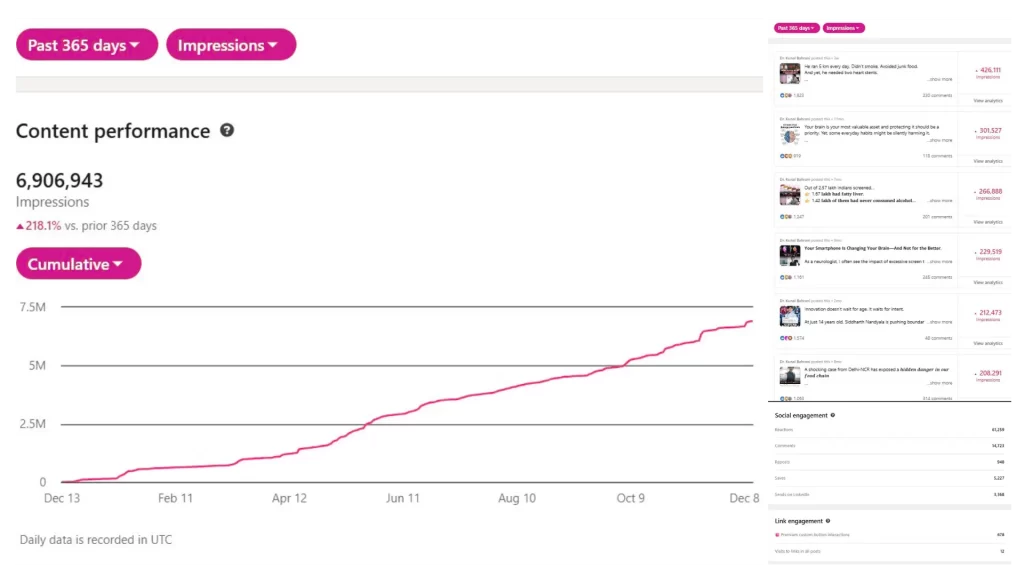Click the 266,888 impressions count
This screenshot has height=576, width=1024.
point(989,192)
